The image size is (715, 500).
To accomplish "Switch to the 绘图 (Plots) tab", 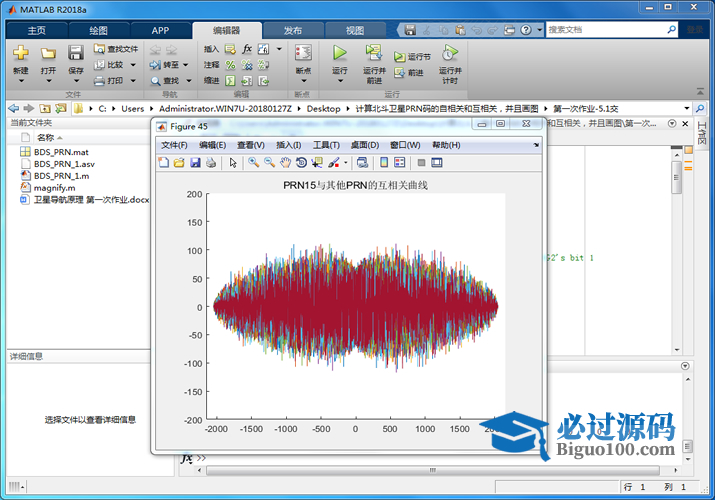I will 98,31.
